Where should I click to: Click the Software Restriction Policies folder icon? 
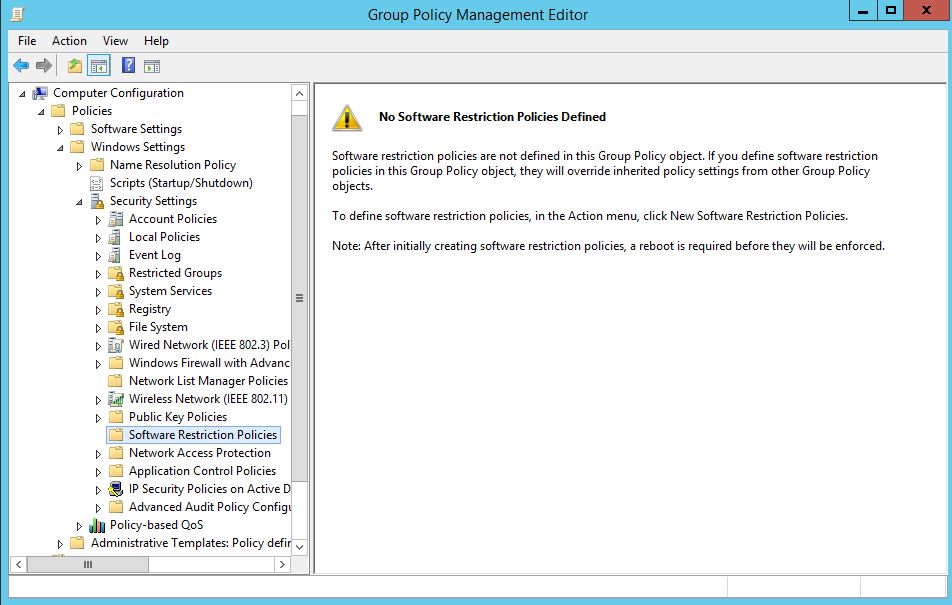[x=115, y=435]
